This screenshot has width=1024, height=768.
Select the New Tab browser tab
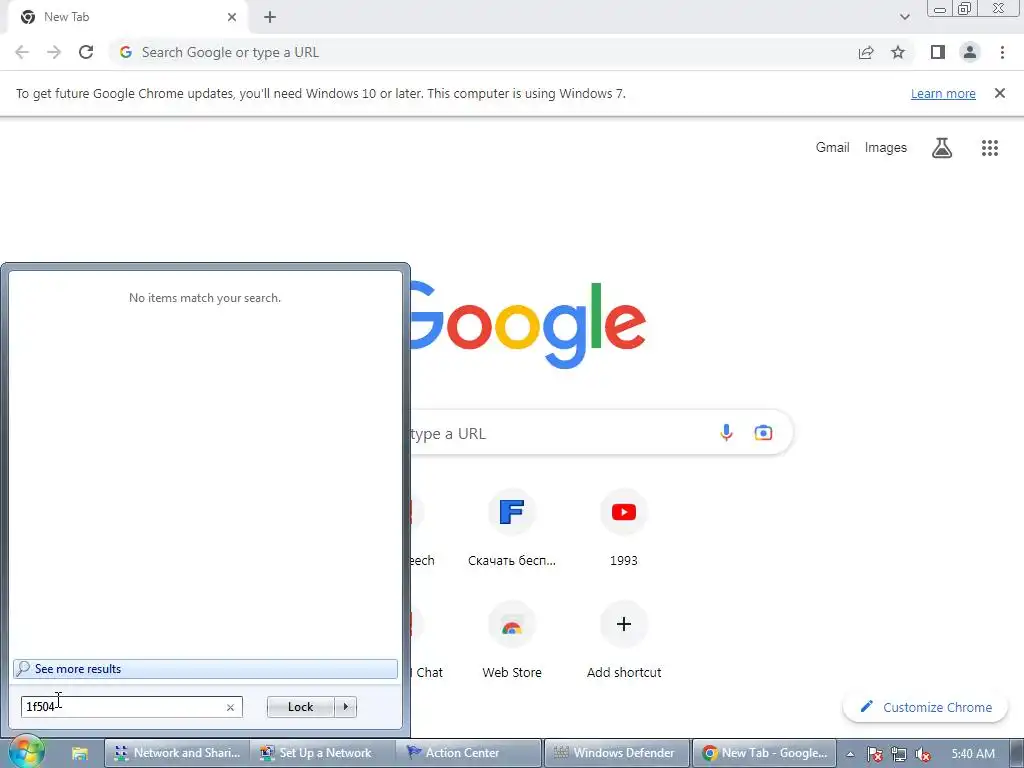[x=127, y=17]
